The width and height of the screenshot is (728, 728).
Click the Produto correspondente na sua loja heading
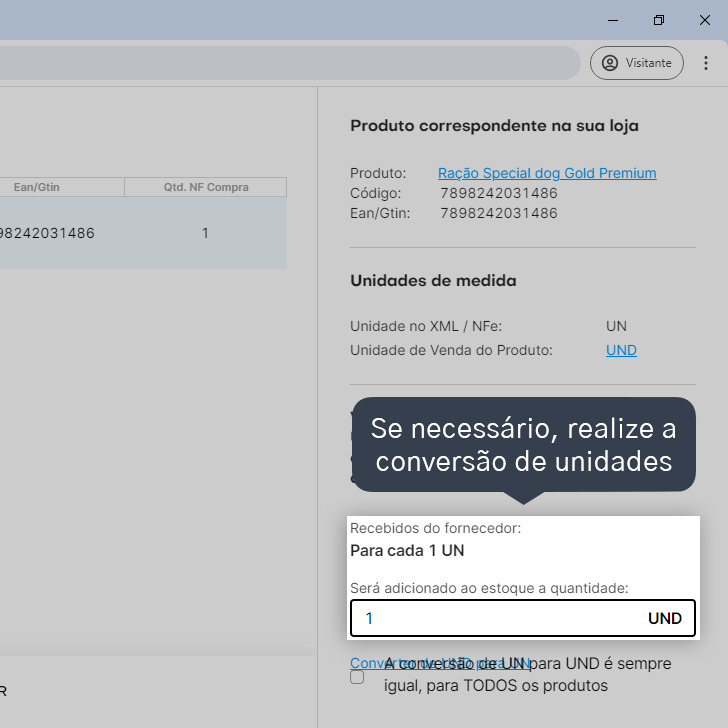pos(494,126)
